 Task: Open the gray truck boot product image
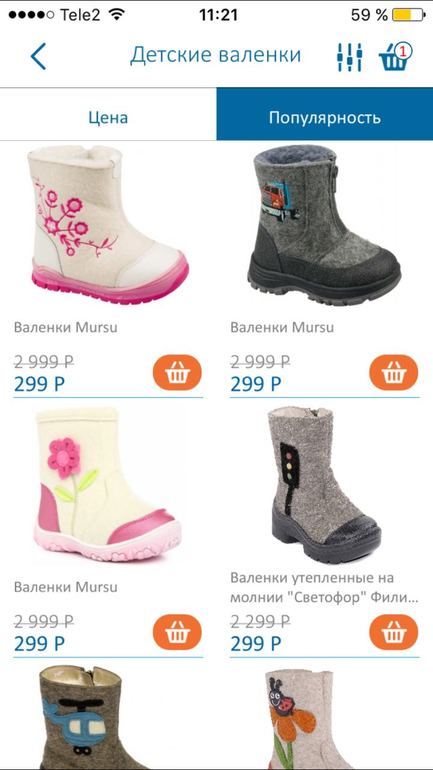pos(324,224)
